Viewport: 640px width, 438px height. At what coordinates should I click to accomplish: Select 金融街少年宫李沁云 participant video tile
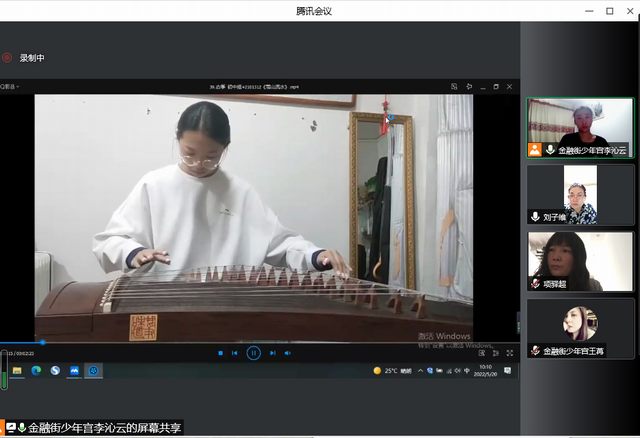(580, 128)
